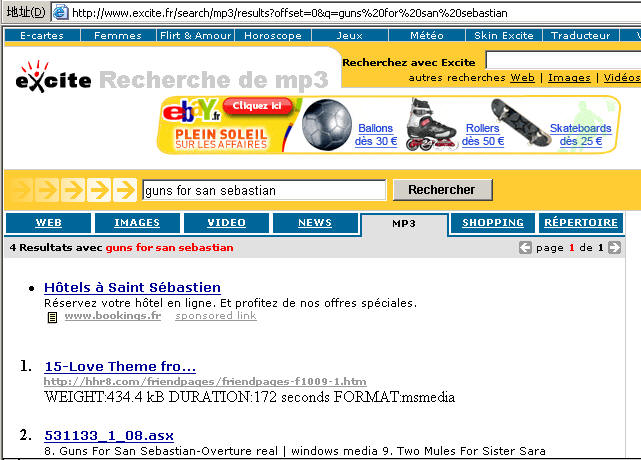Image resolution: width=641 pixels, height=460 pixels.
Task: Click the skateboard image in banner
Action: (520, 122)
